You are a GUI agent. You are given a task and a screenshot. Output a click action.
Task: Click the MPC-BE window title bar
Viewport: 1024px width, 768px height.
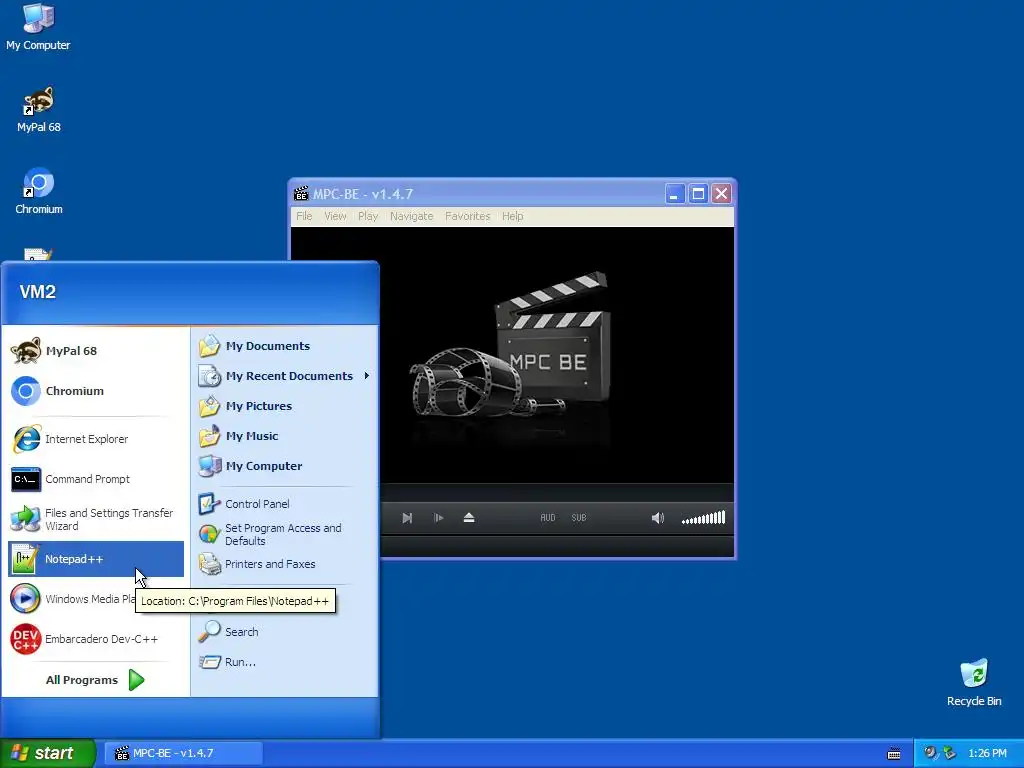[x=512, y=193]
